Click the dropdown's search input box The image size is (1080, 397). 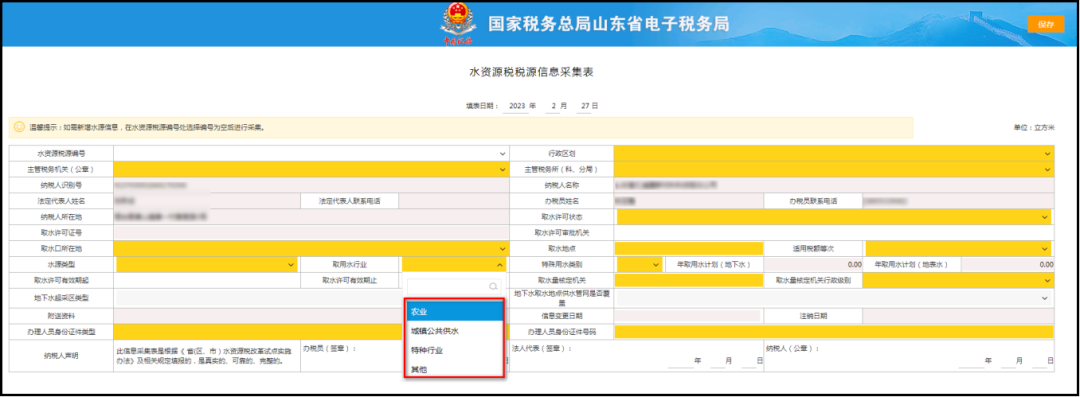coord(454,286)
